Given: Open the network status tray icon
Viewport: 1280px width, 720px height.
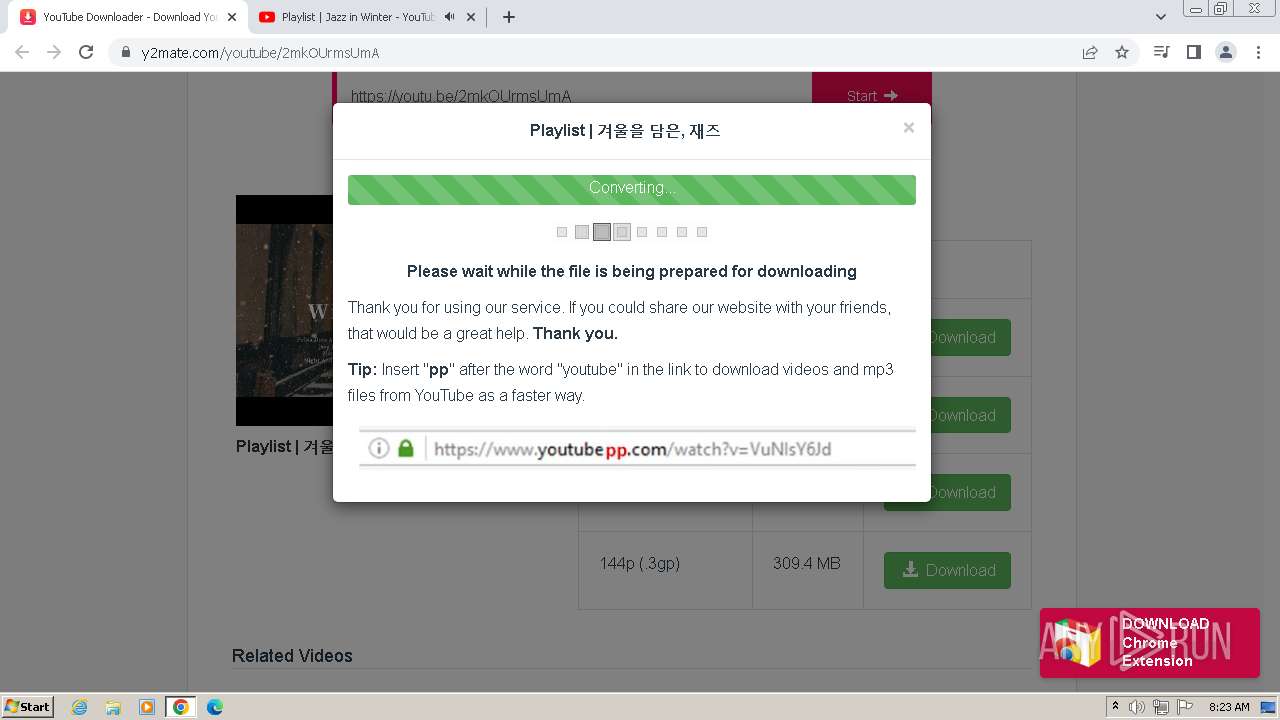Looking at the screenshot, I should pos(1160,707).
